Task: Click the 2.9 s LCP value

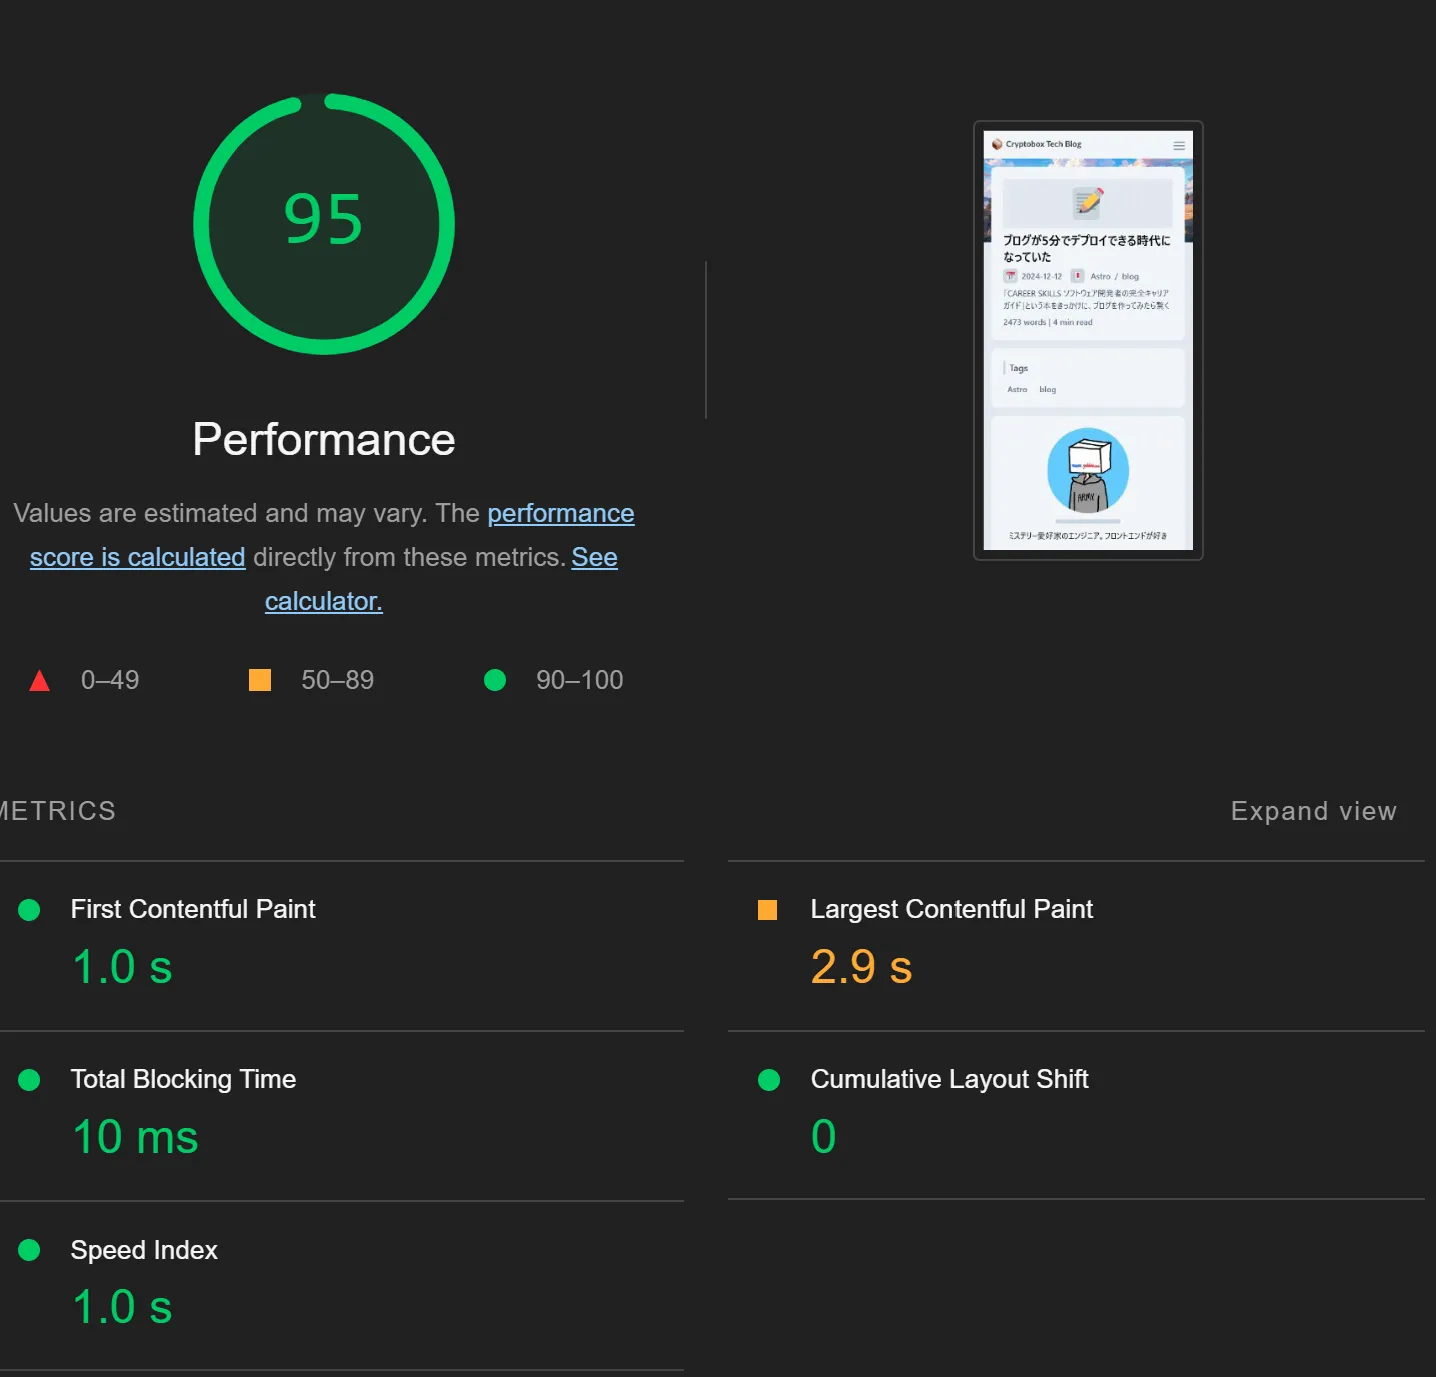Action: pos(861,967)
